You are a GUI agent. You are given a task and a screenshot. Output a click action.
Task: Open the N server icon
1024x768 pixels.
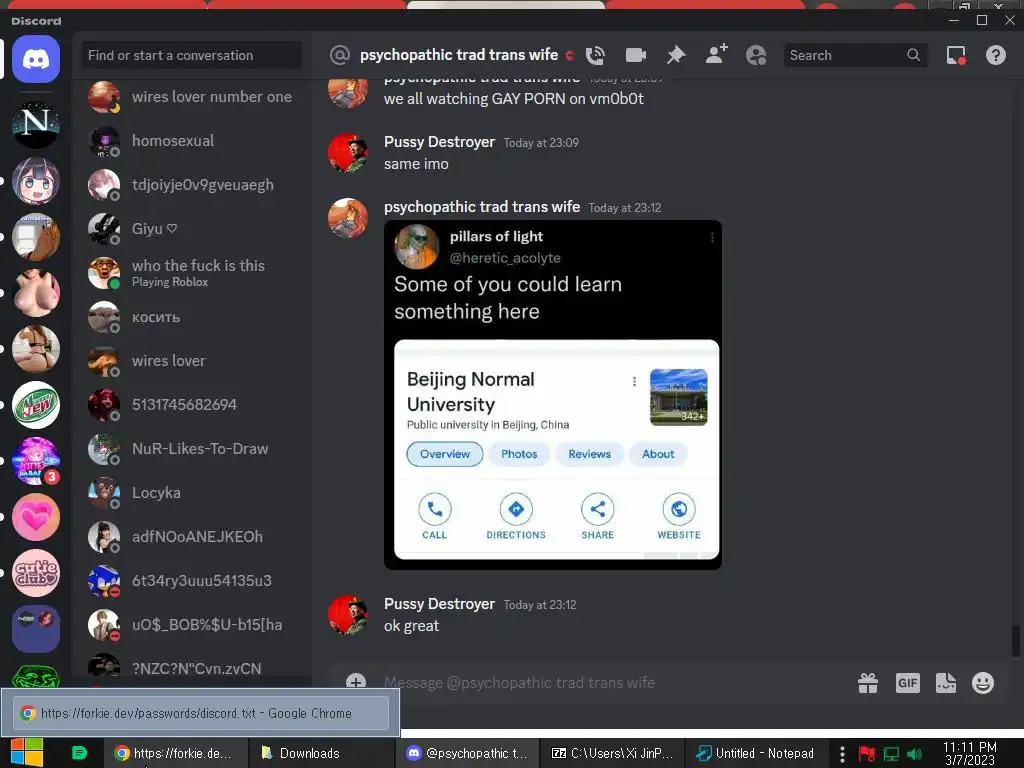pos(36,124)
